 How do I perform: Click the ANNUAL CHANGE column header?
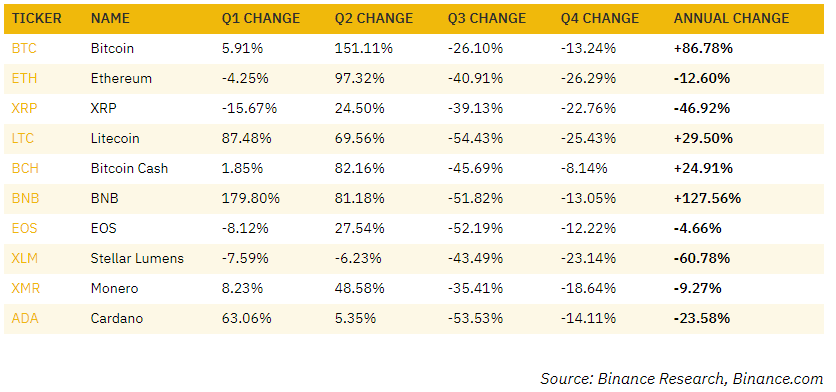tap(732, 18)
